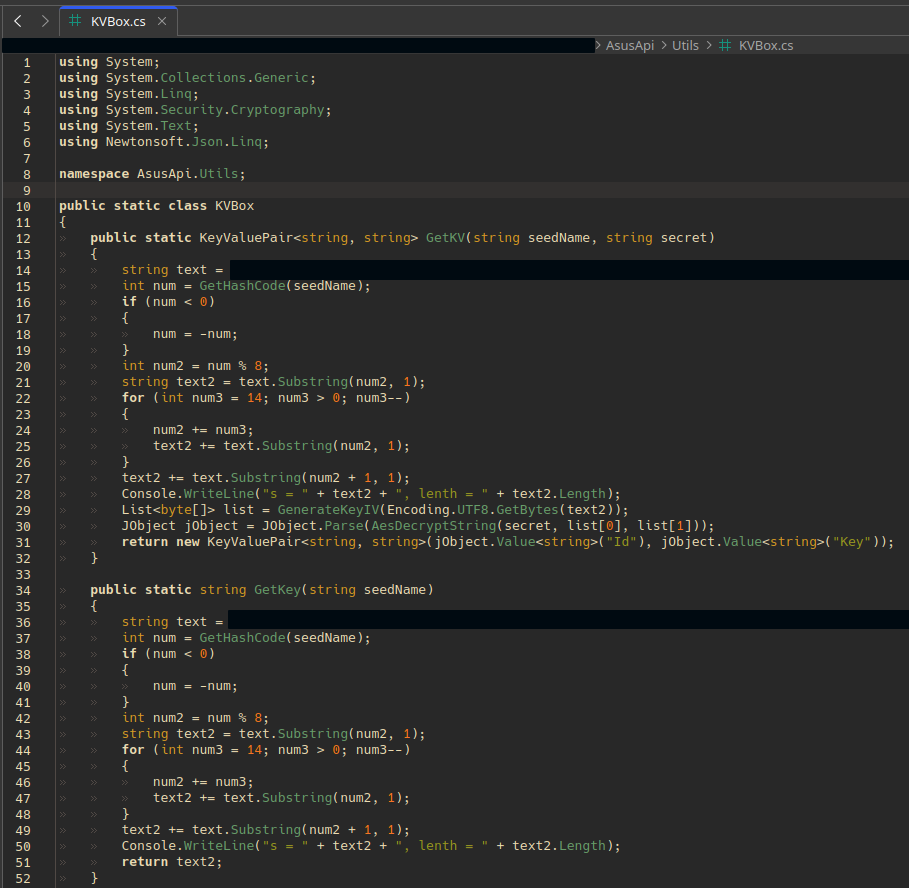The height and width of the screenshot is (888, 909).
Task: Click the 'for' keyword on line 44
Action: point(133,749)
